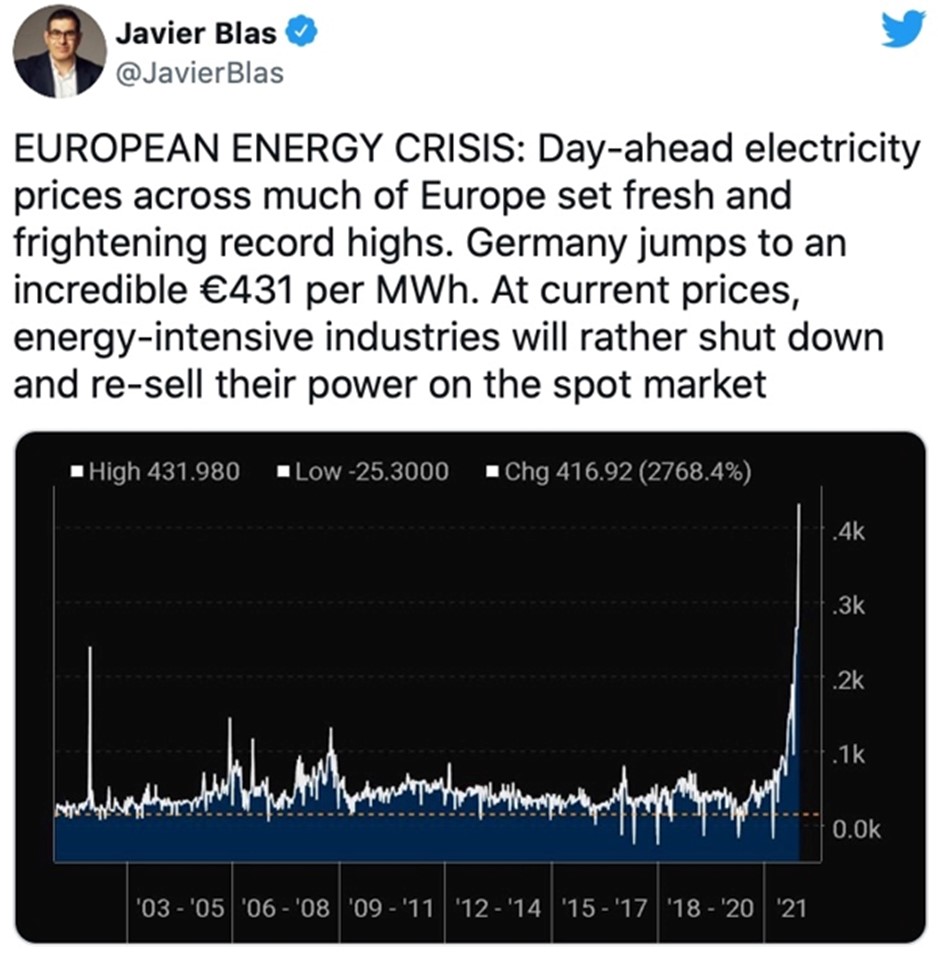This screenshot has height=953, width=938.
Task: Select the '15 - '17 period label
Action: [608, 908]
